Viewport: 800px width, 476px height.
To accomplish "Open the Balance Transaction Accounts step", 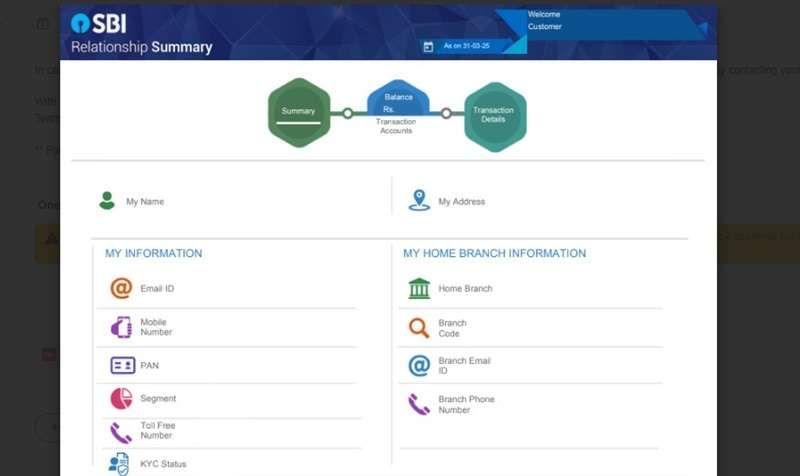I will [x=398, y=107].
